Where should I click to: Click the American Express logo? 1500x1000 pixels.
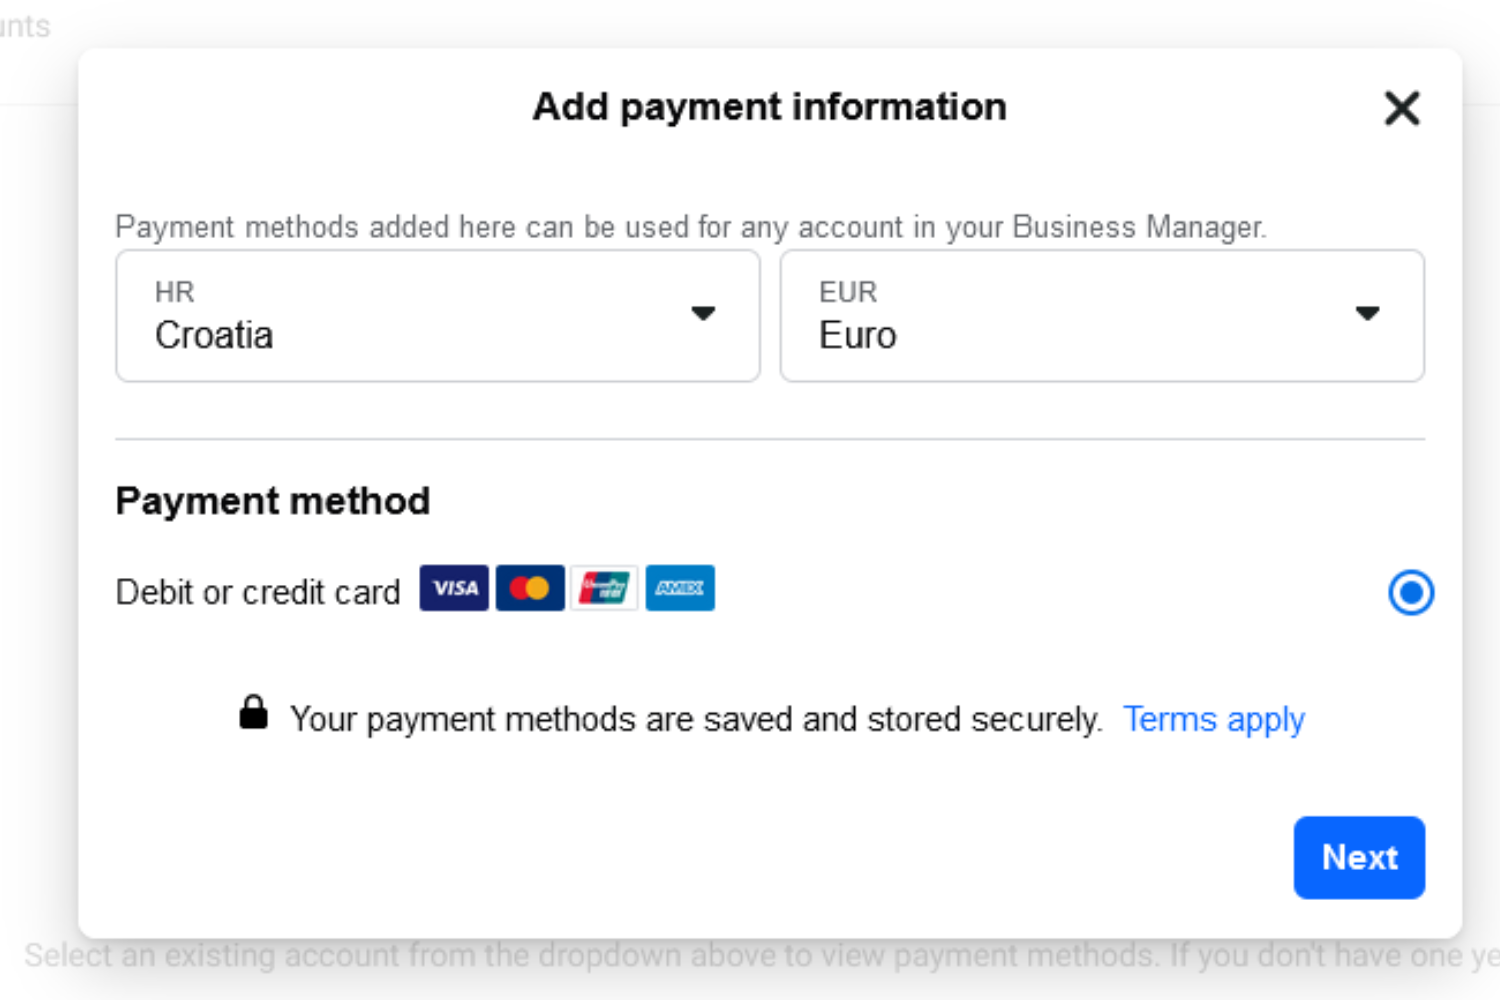pos(680,588)
